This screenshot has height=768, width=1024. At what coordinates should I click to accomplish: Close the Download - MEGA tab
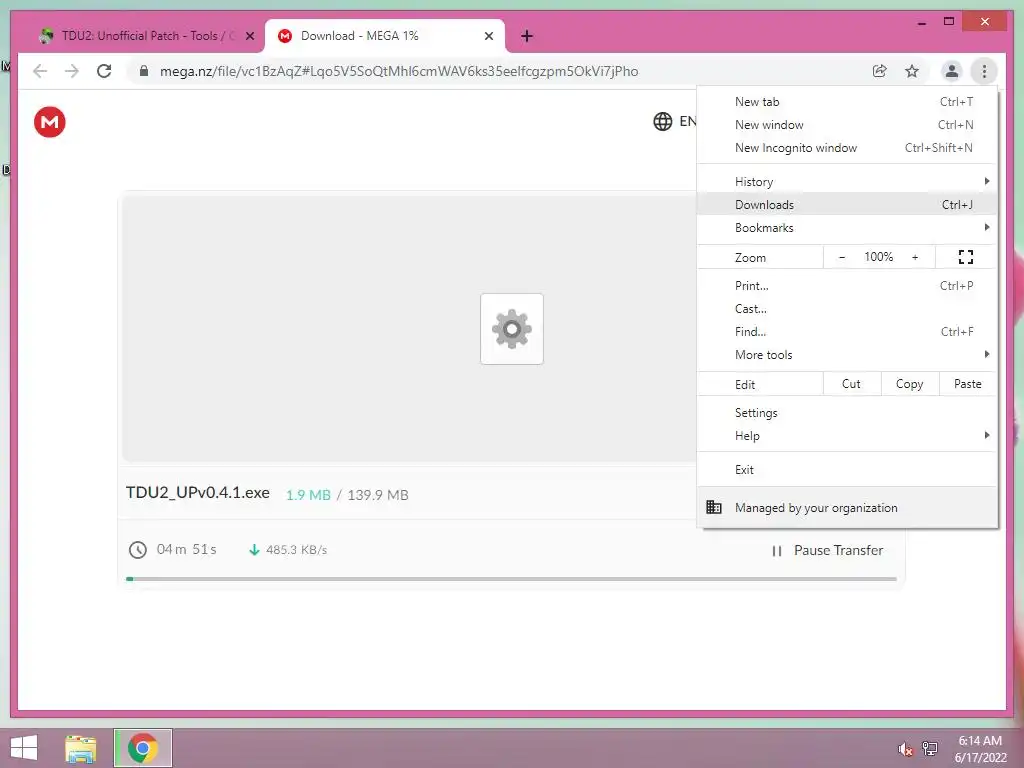[488, 36]
